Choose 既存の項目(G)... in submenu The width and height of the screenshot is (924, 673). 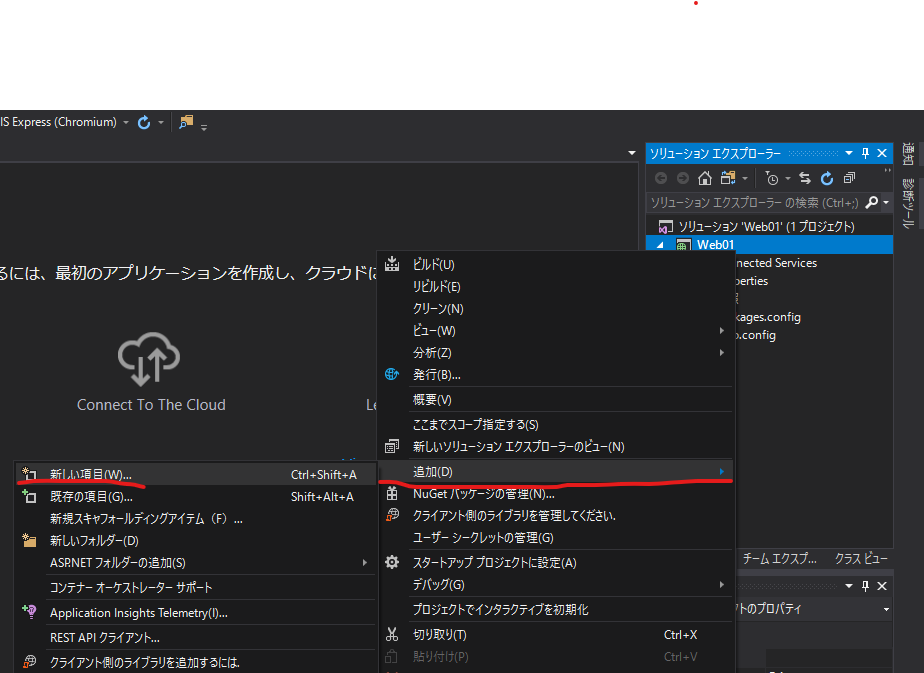(196, 497)
